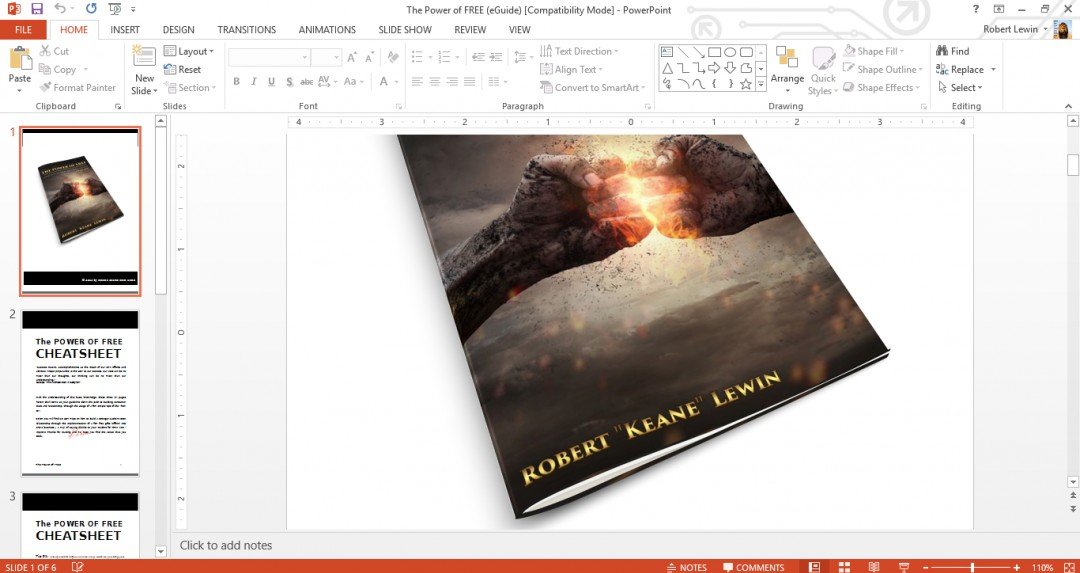
Task: Switch to Reading View in status bar
Action: click(873, 567)
